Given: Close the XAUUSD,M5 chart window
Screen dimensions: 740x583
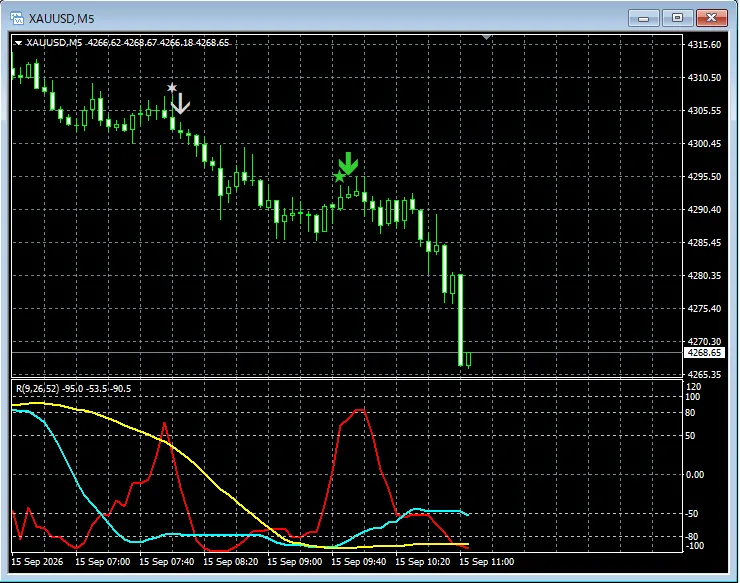Looking at the screenshot, I should 711,18.
